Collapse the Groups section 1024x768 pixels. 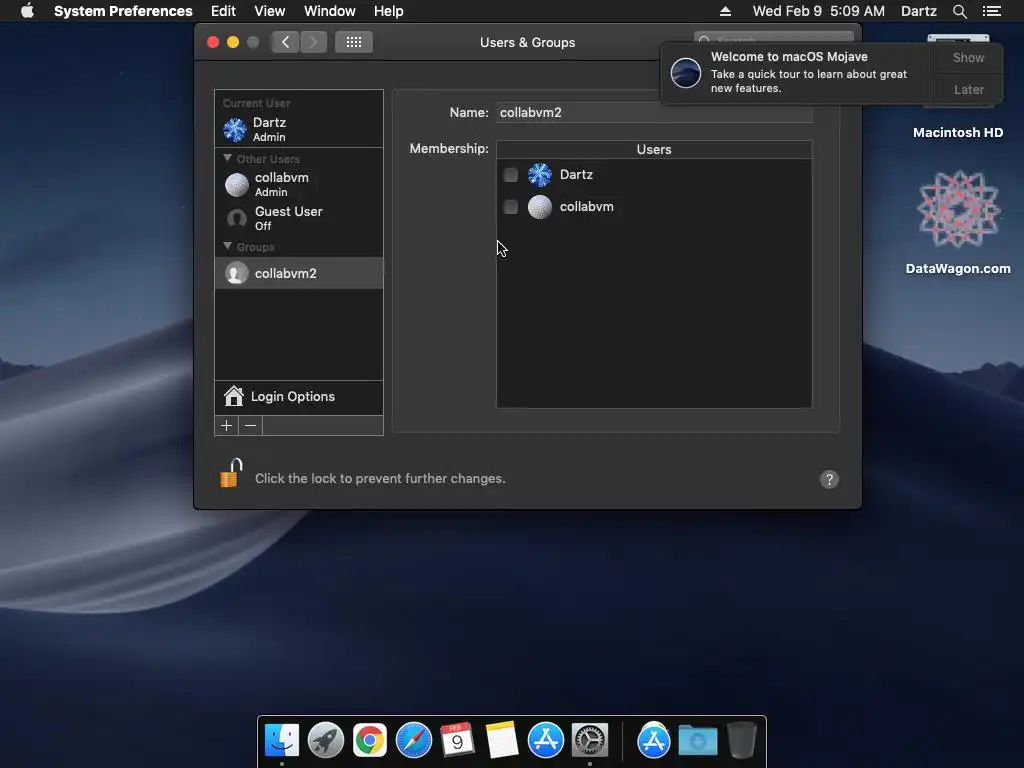point(227,246)
